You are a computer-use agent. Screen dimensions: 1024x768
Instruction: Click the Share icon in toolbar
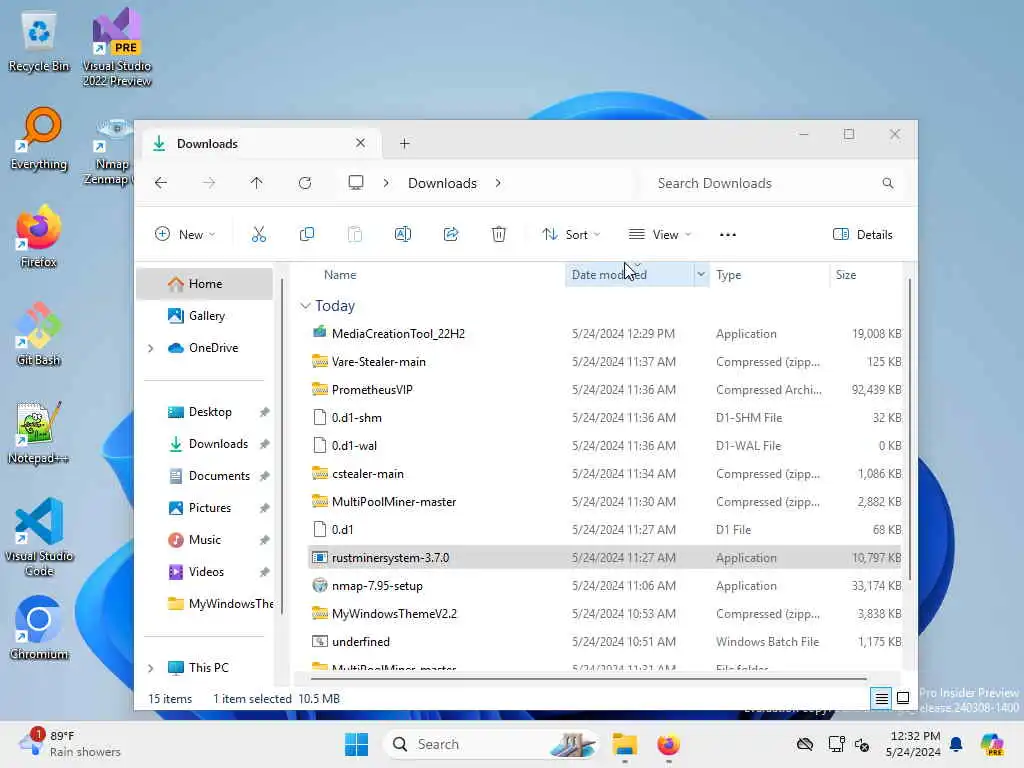451,234
